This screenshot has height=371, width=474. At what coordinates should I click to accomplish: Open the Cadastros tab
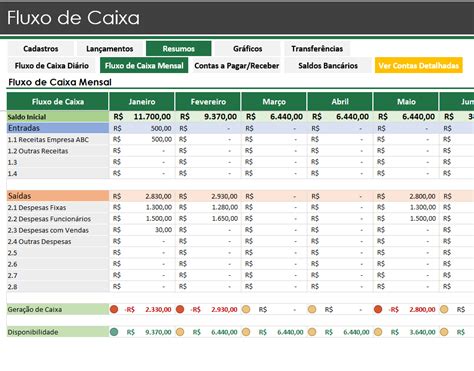(41, 49)
